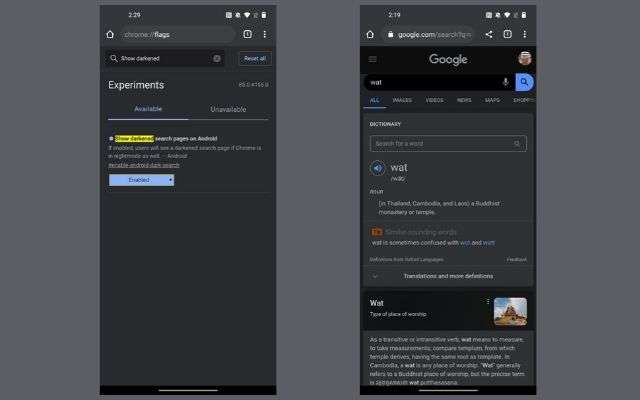Open the Wat temple thumbnail image

510,311
